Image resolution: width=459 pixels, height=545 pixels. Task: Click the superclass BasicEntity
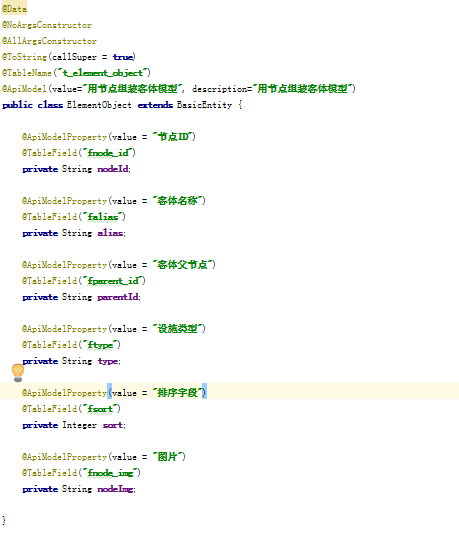[204, 105]
